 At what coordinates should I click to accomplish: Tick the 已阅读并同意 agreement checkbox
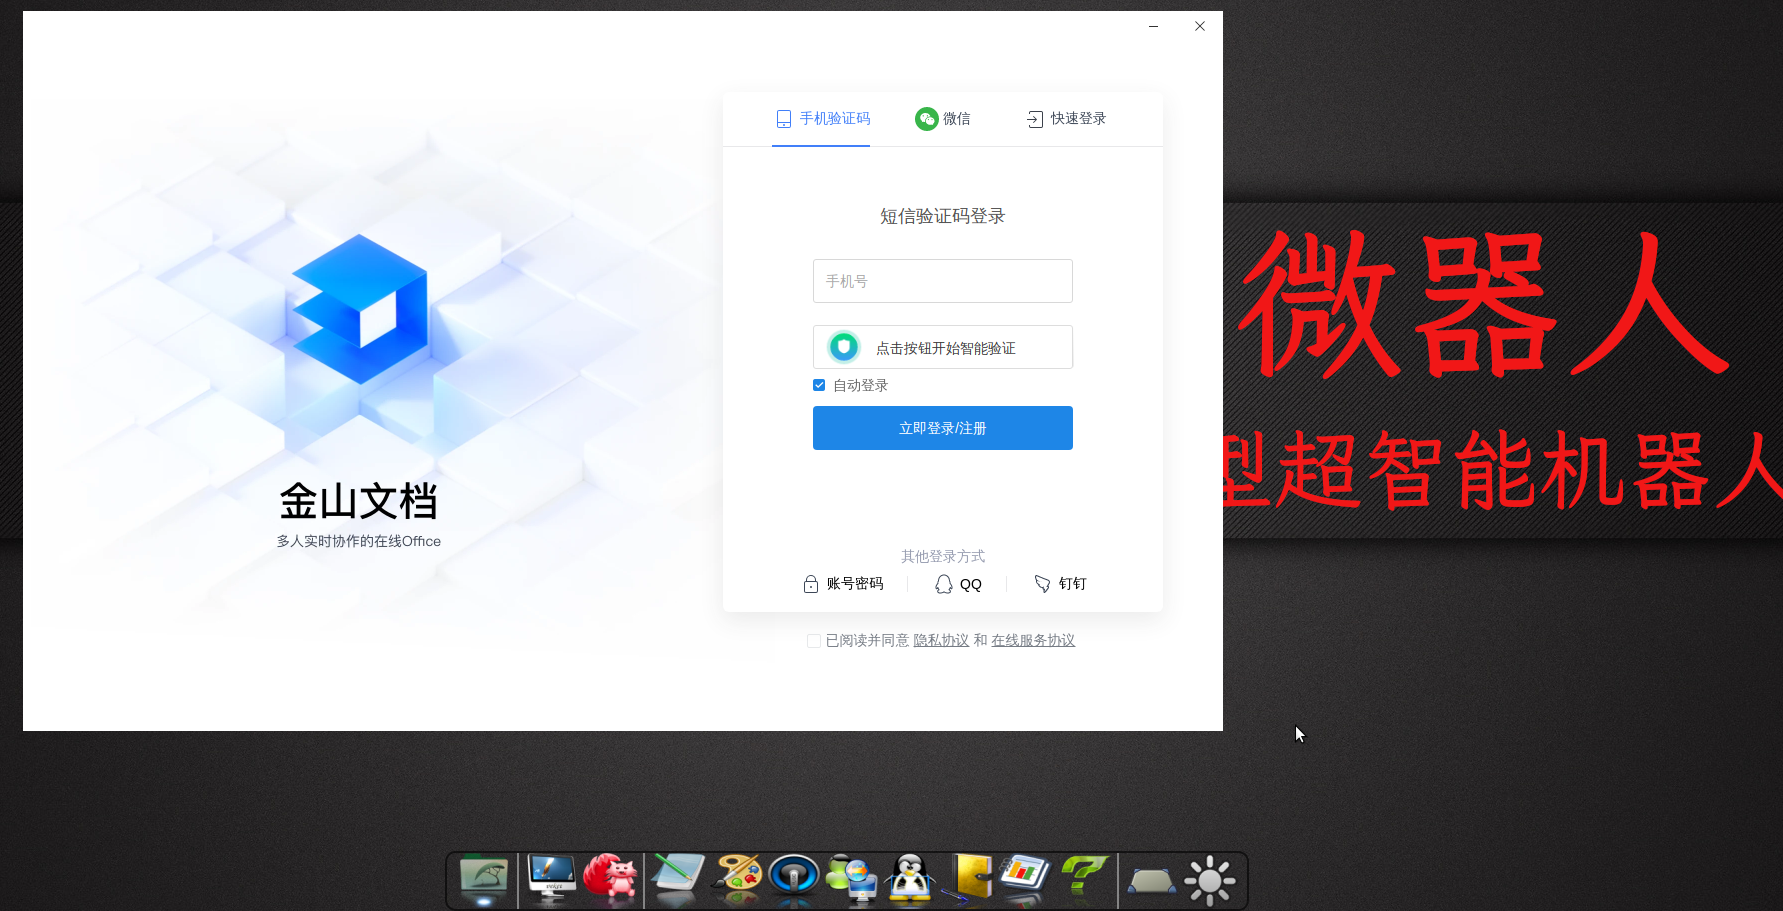814,641
